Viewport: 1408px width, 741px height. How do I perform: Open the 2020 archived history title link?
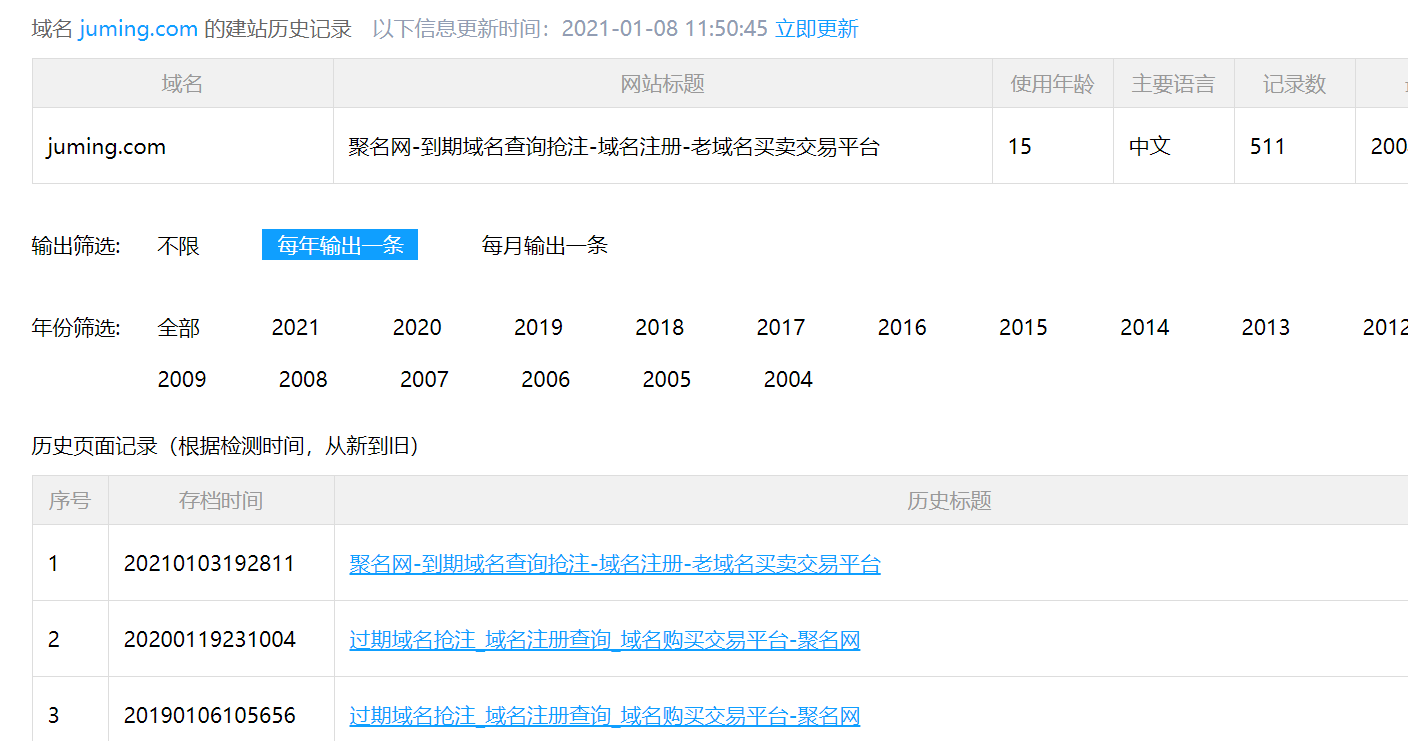coord(604,640)
